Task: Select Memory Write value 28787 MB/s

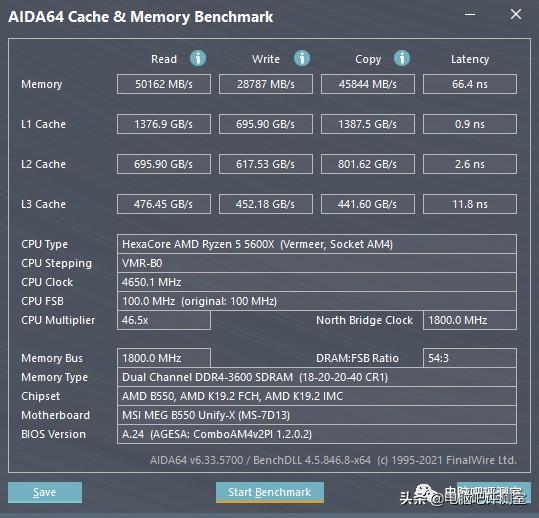Action: pyautogui.click(x=266, y=84)
